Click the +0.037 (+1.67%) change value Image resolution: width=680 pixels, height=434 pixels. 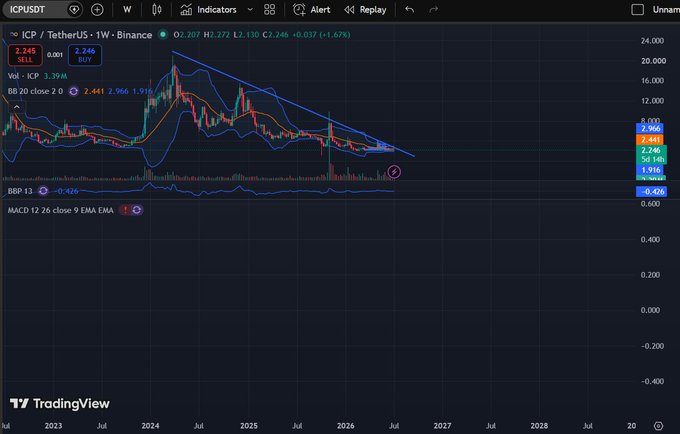[x=321, y=35]
